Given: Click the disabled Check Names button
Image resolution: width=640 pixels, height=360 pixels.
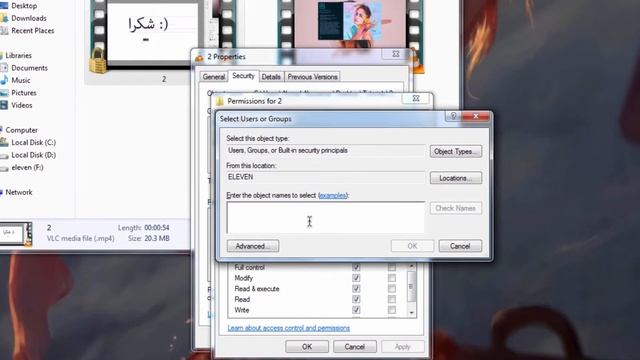Looking at the screenshot, I should click(x=456, y=208).
